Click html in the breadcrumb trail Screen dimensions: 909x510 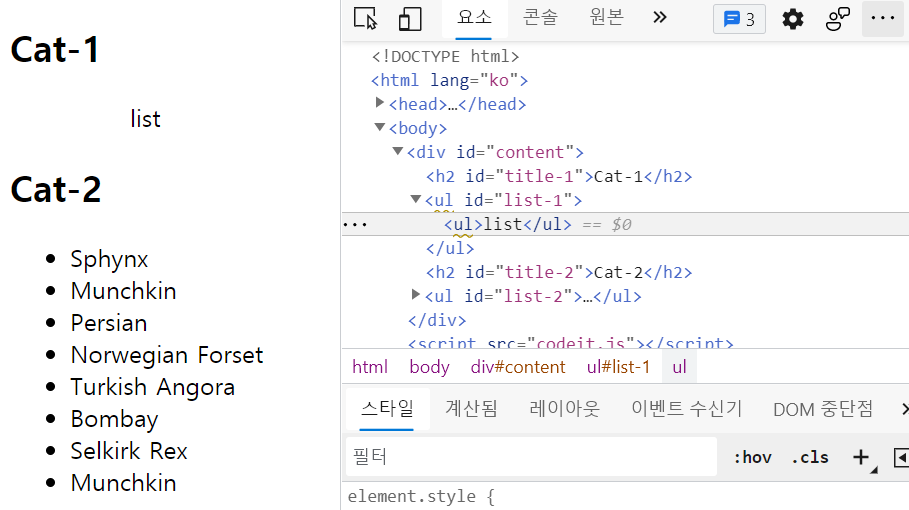370,367
